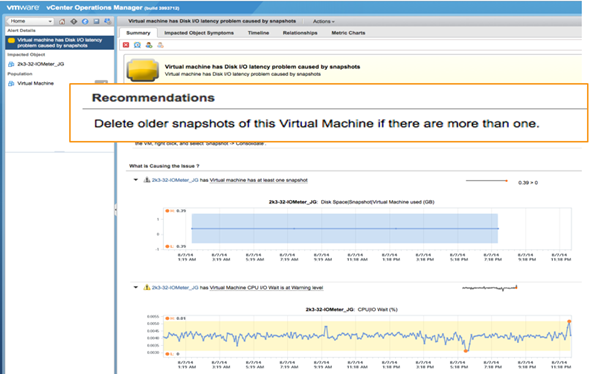Open the Content icon in left toolbar
The height and width of the screenshot is (374, 590).
(x=96, y=21)
